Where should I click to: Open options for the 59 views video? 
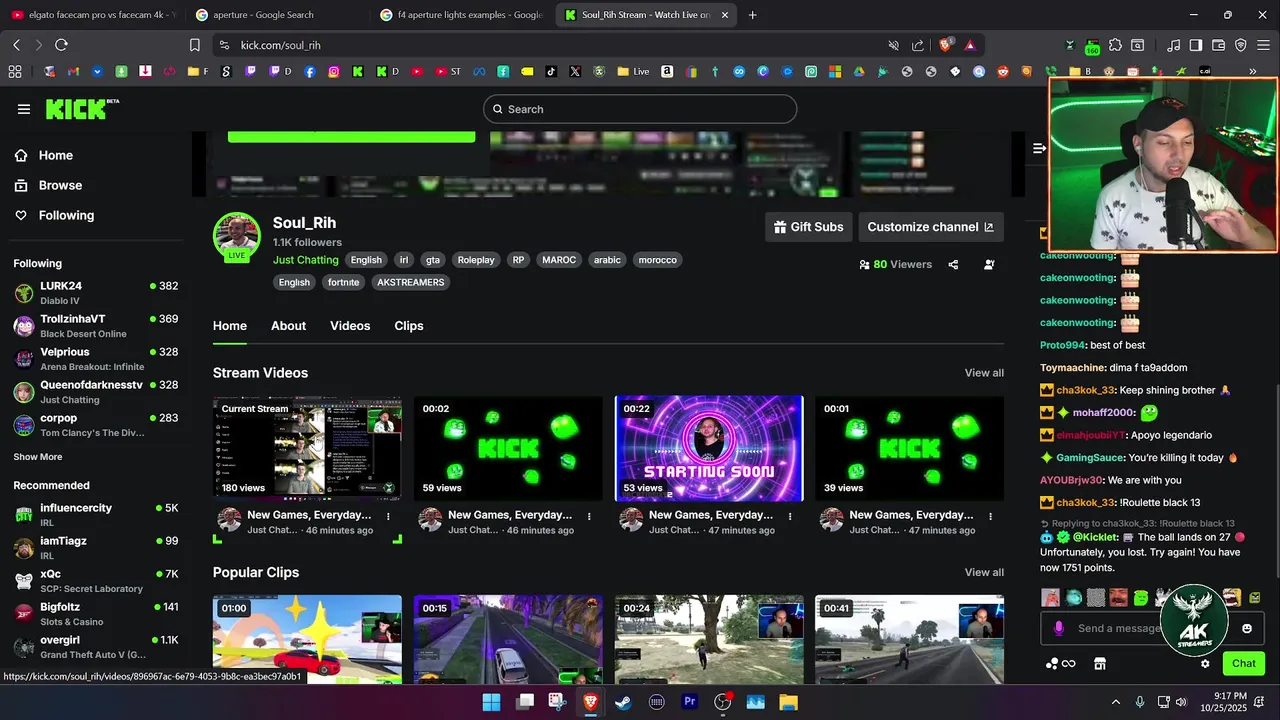(589, 516)
